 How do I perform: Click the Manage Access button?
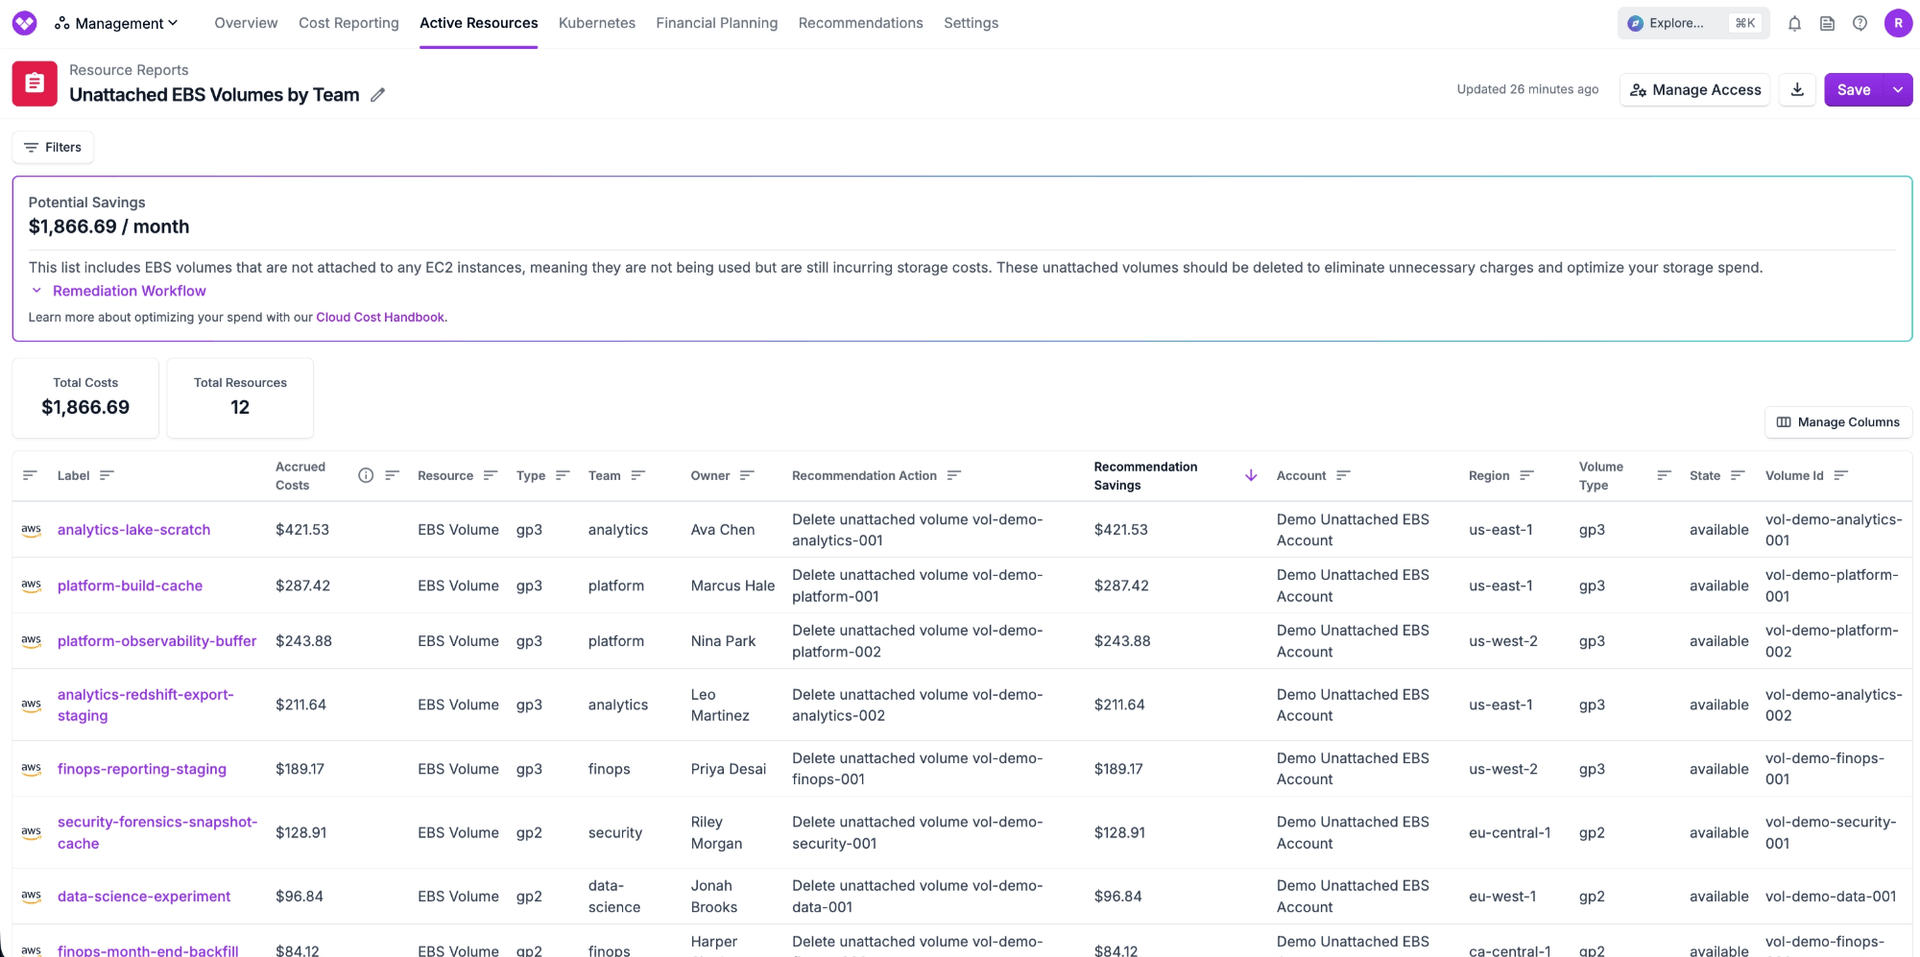1695,89
